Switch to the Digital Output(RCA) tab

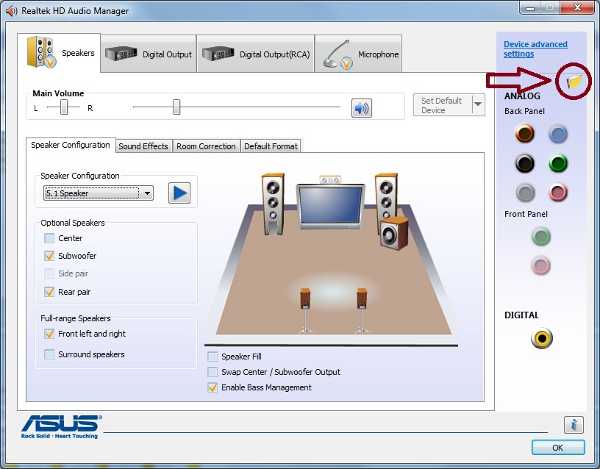(256, 54)
